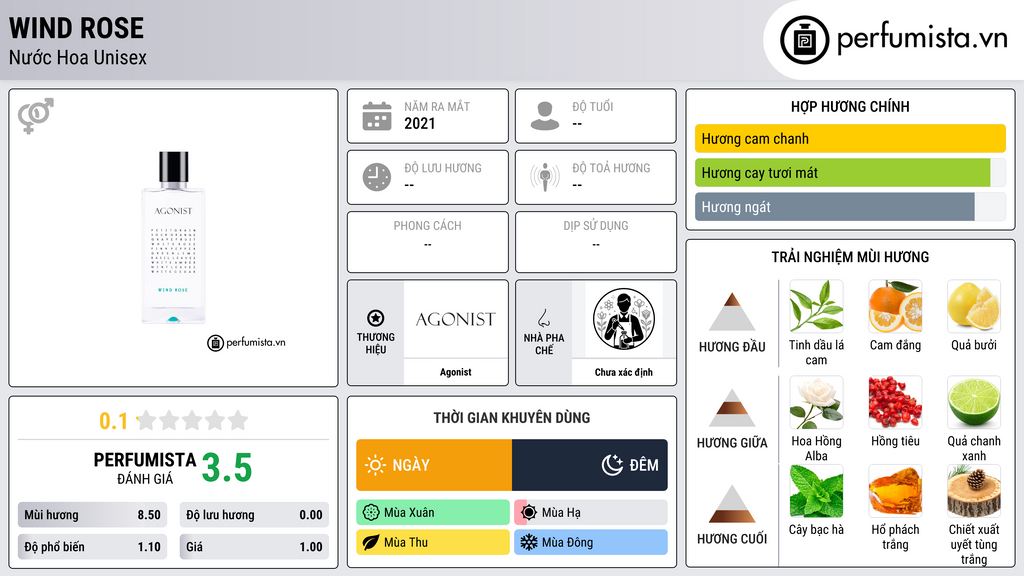Click the perfumista.vn bottle logo icon
This screenshot has height=576, width=1024.
pyautogui.click(x=804, y=40)
